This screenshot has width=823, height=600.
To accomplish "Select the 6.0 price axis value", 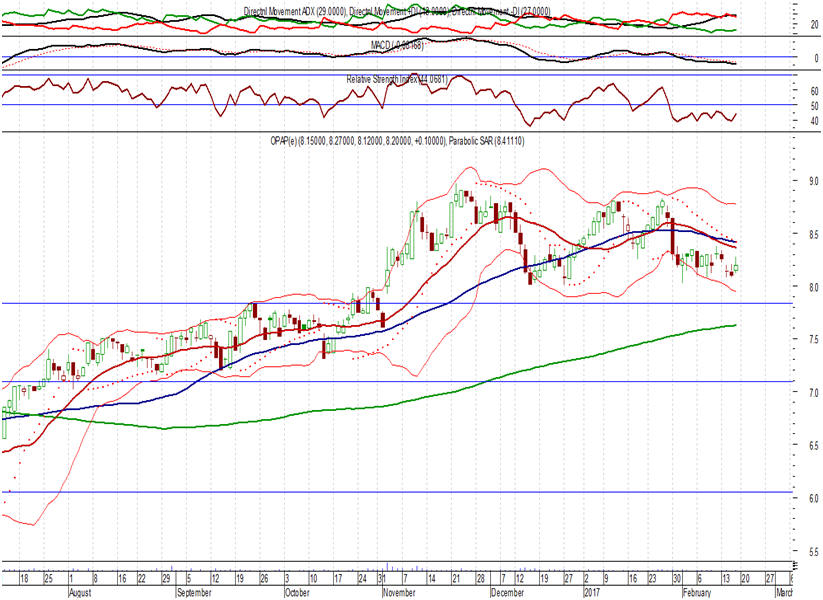I will click(814, 498).
